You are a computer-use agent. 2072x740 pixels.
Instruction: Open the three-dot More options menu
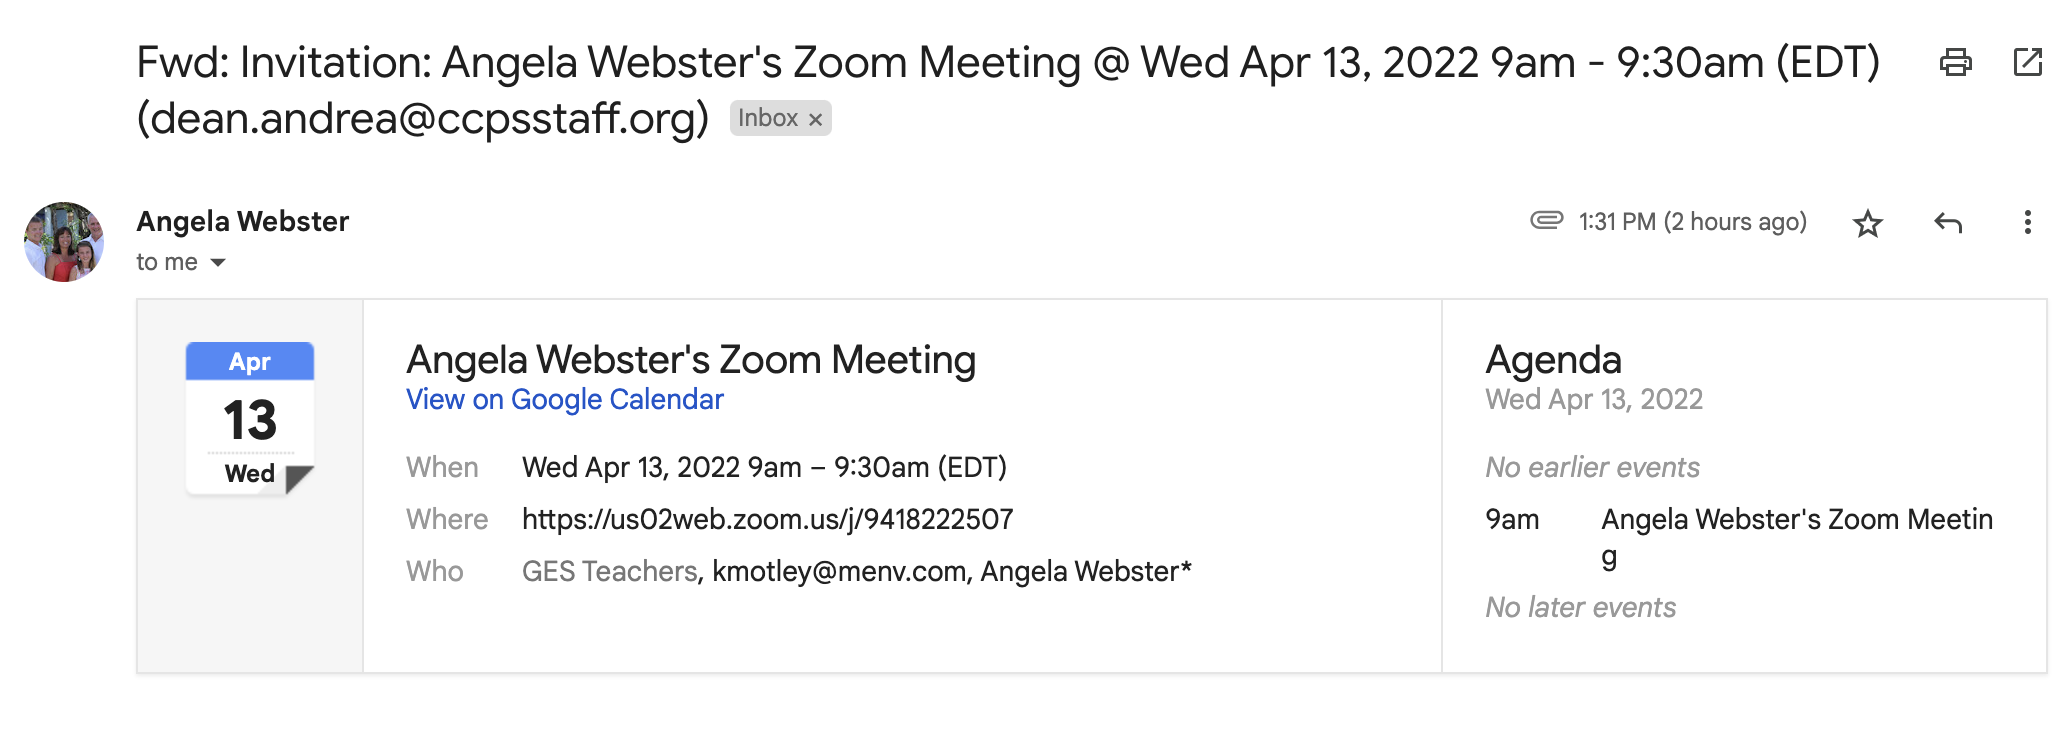(2027, 222)
